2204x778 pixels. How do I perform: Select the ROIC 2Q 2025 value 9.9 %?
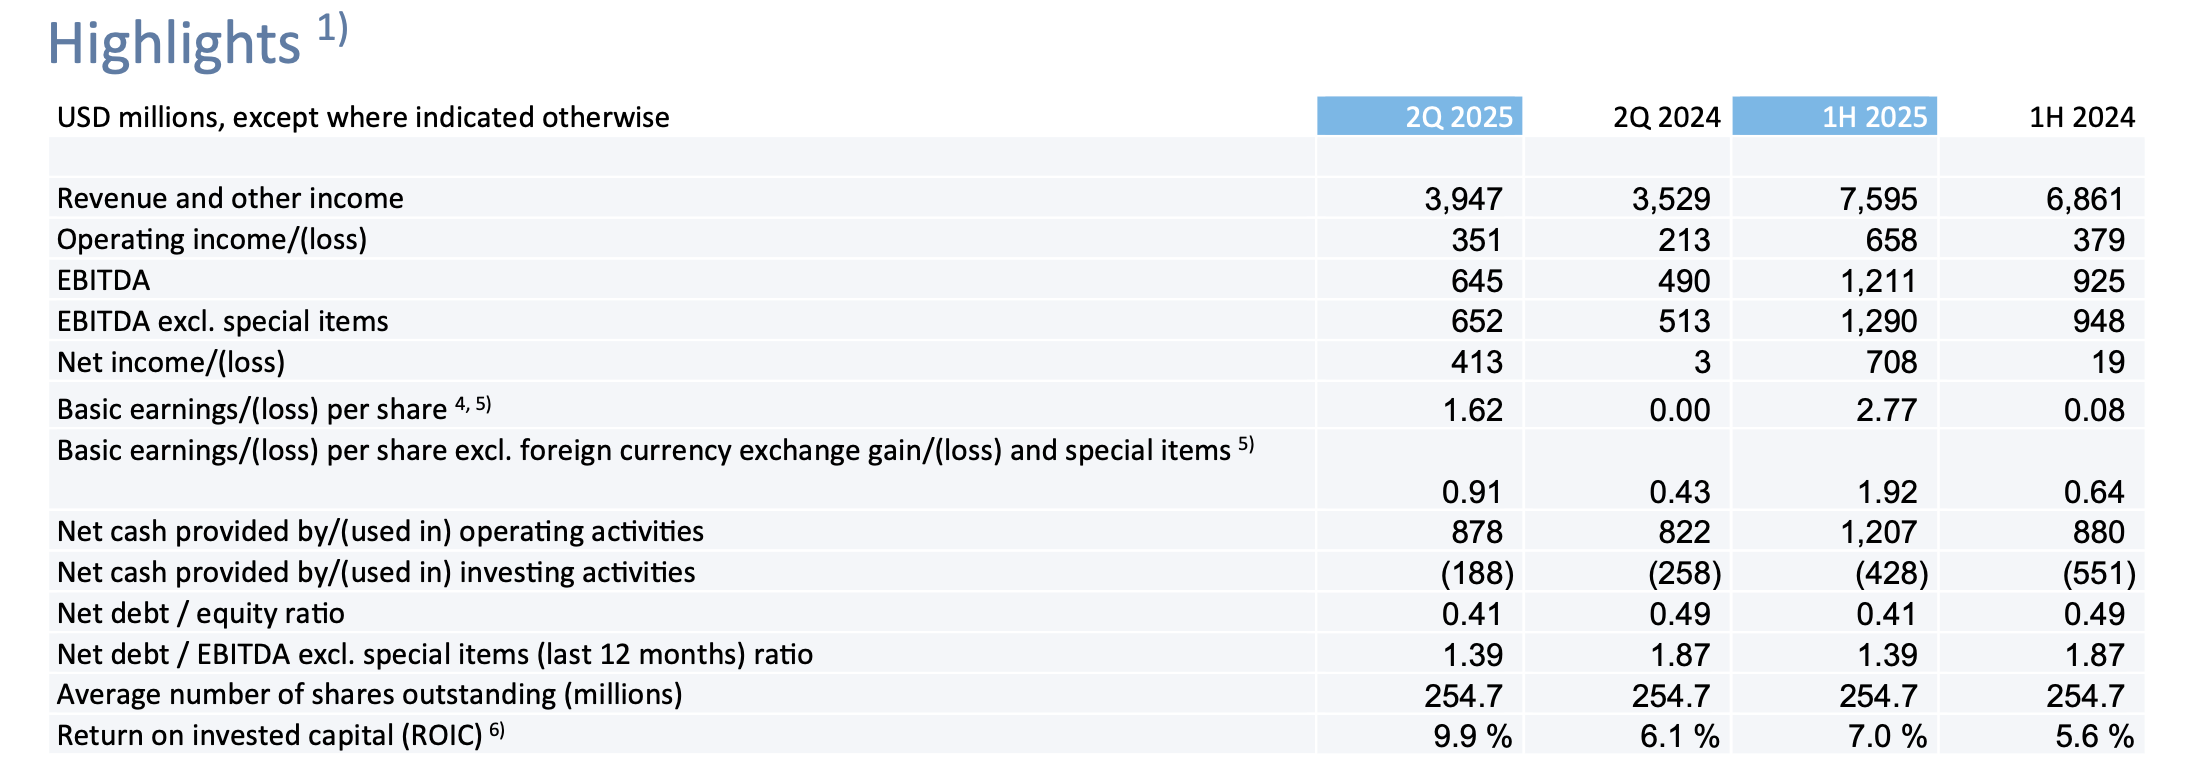point(1471,736)
